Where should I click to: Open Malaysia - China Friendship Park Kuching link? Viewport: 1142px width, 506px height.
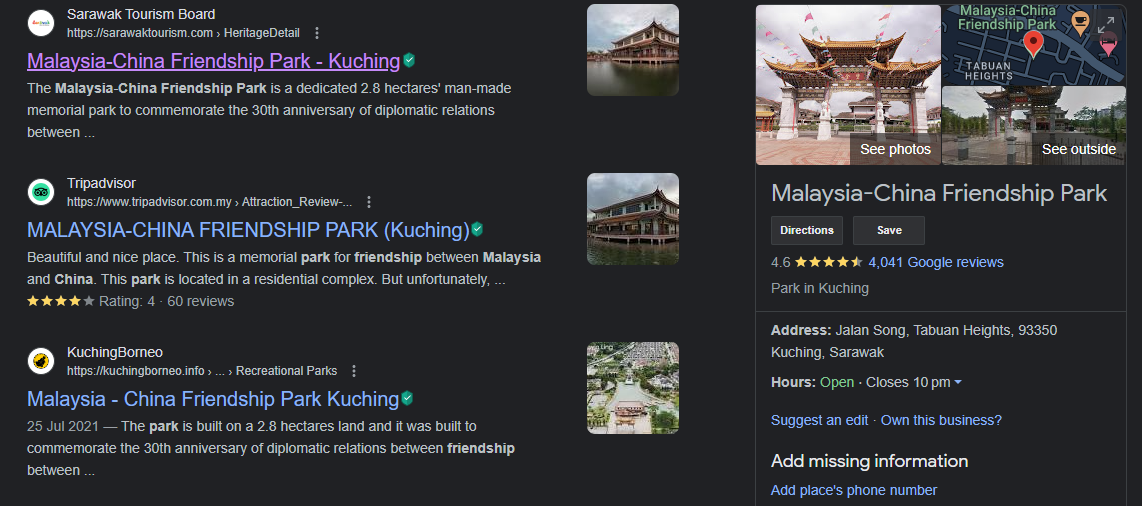[x=213, y=399]
